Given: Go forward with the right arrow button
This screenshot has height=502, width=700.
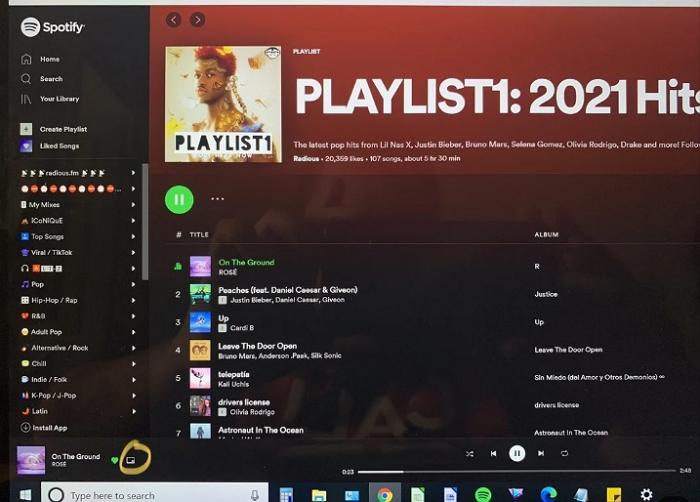Looking at the screenshot, I should (197, 20).
